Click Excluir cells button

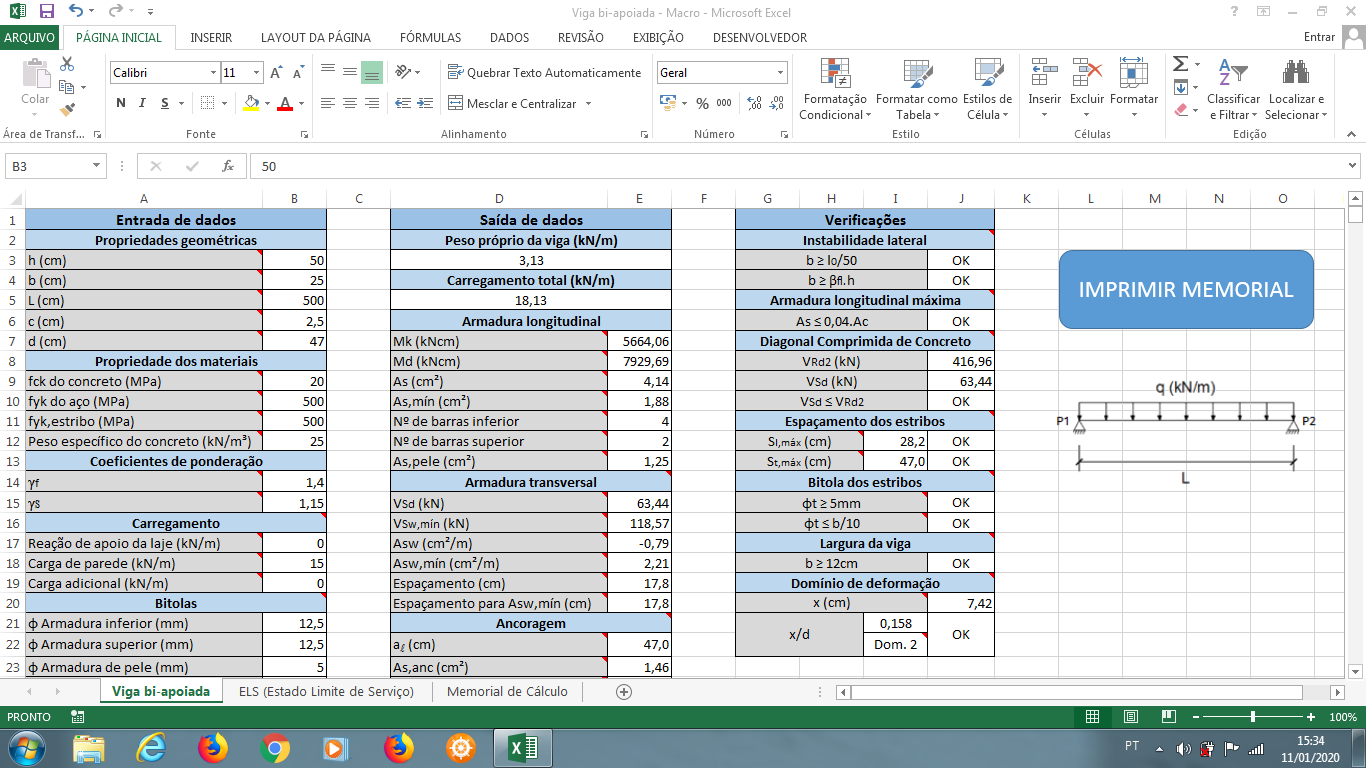click(x=1087, y=89)
